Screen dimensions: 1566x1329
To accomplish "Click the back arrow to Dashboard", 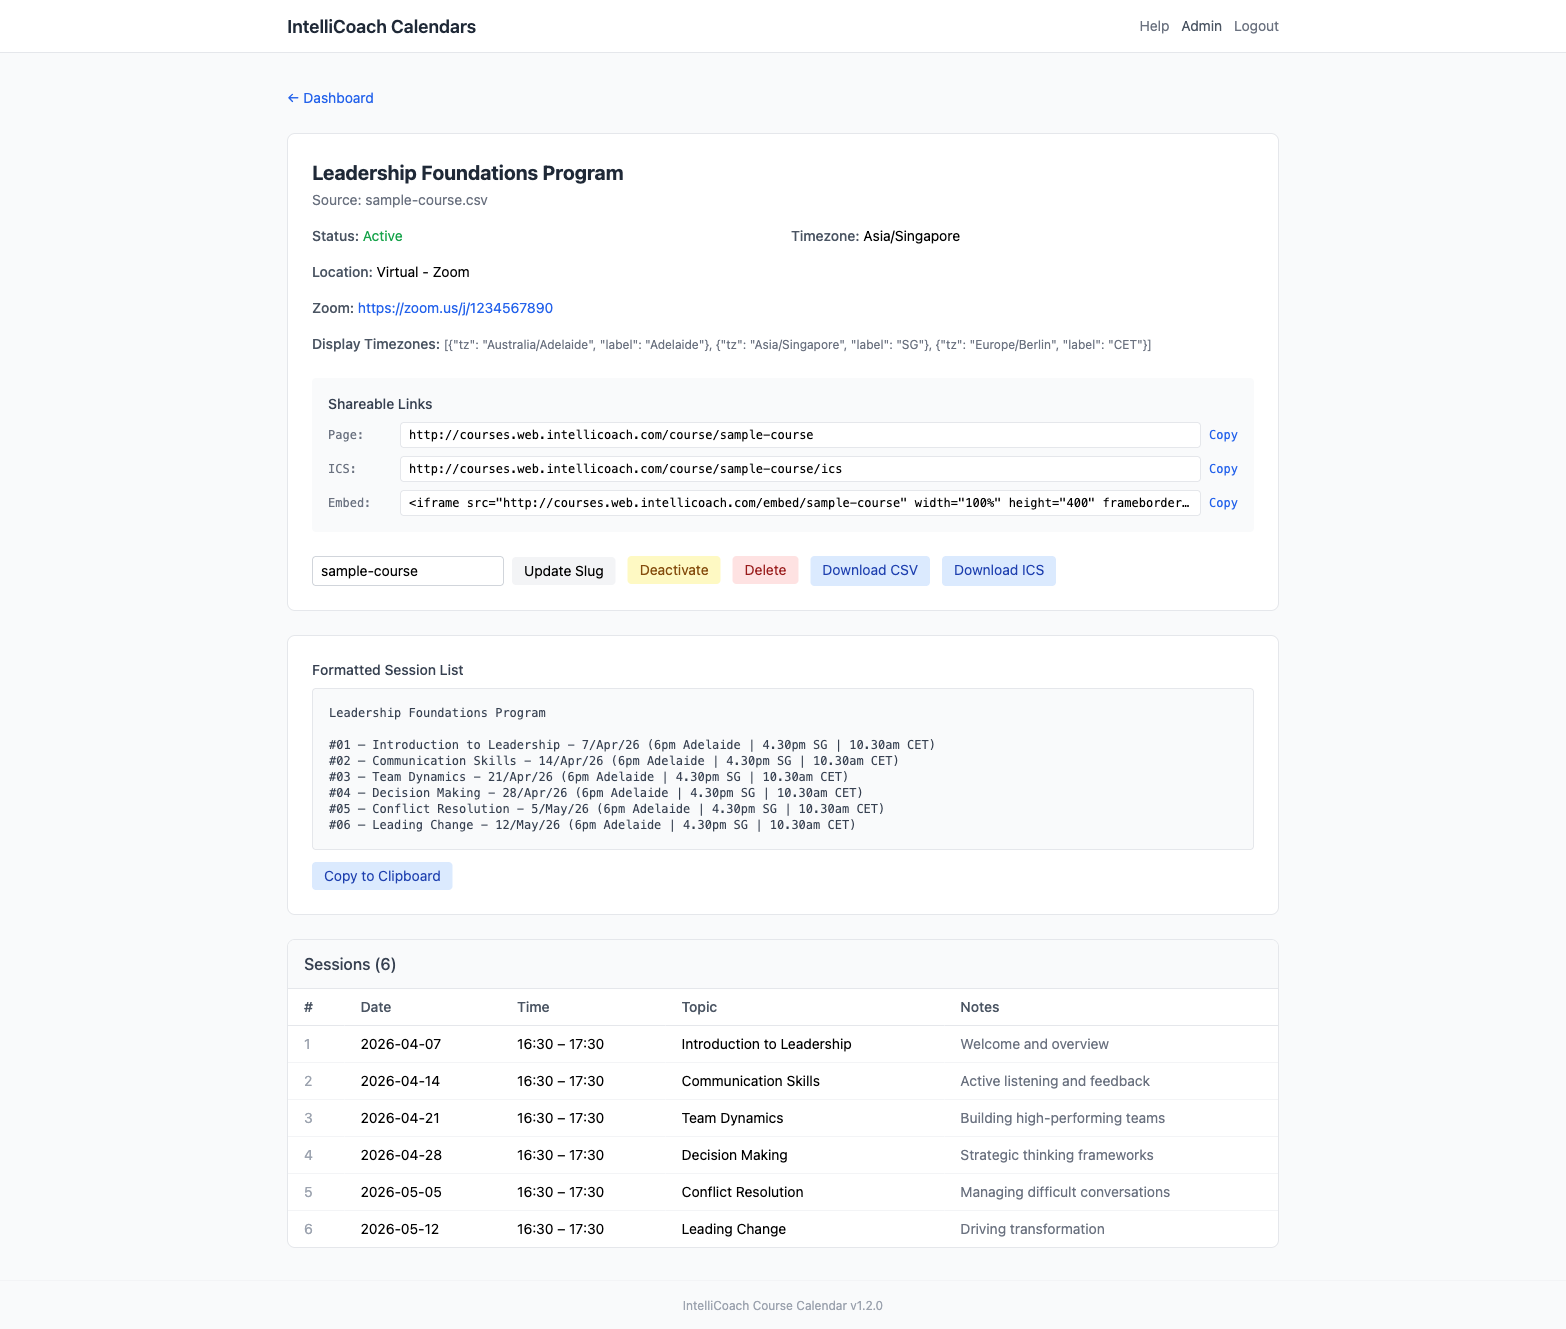I will tap(293, 98).
